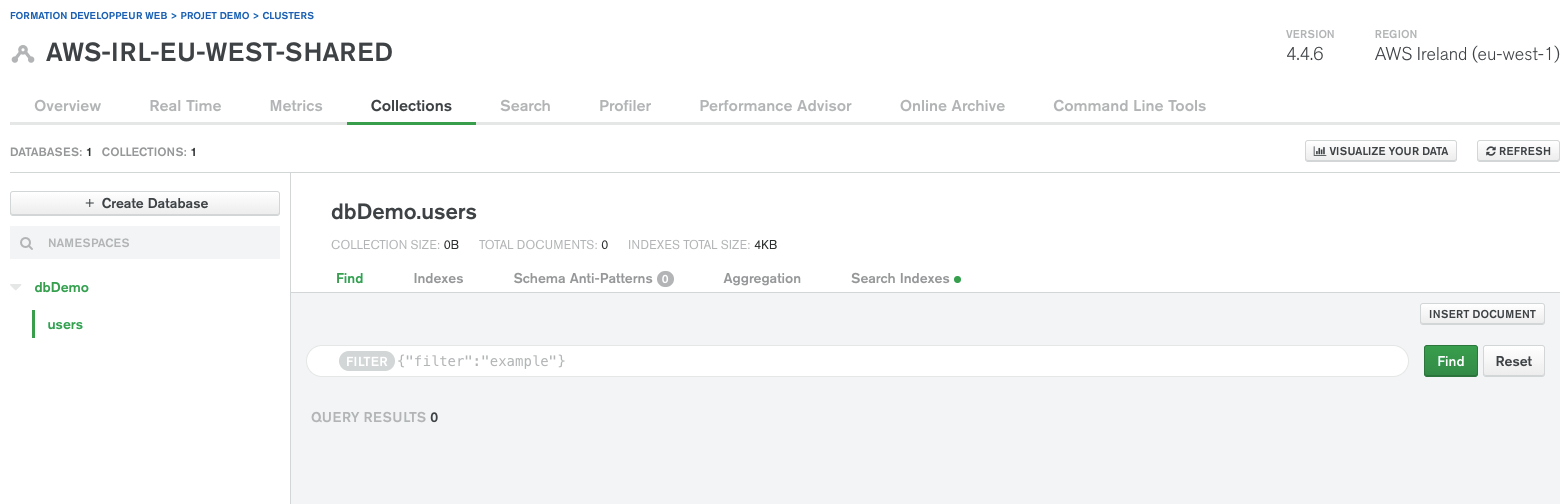Select the dbDemo database
This screenshot has height=504, width=1567.
pos(62,287)
